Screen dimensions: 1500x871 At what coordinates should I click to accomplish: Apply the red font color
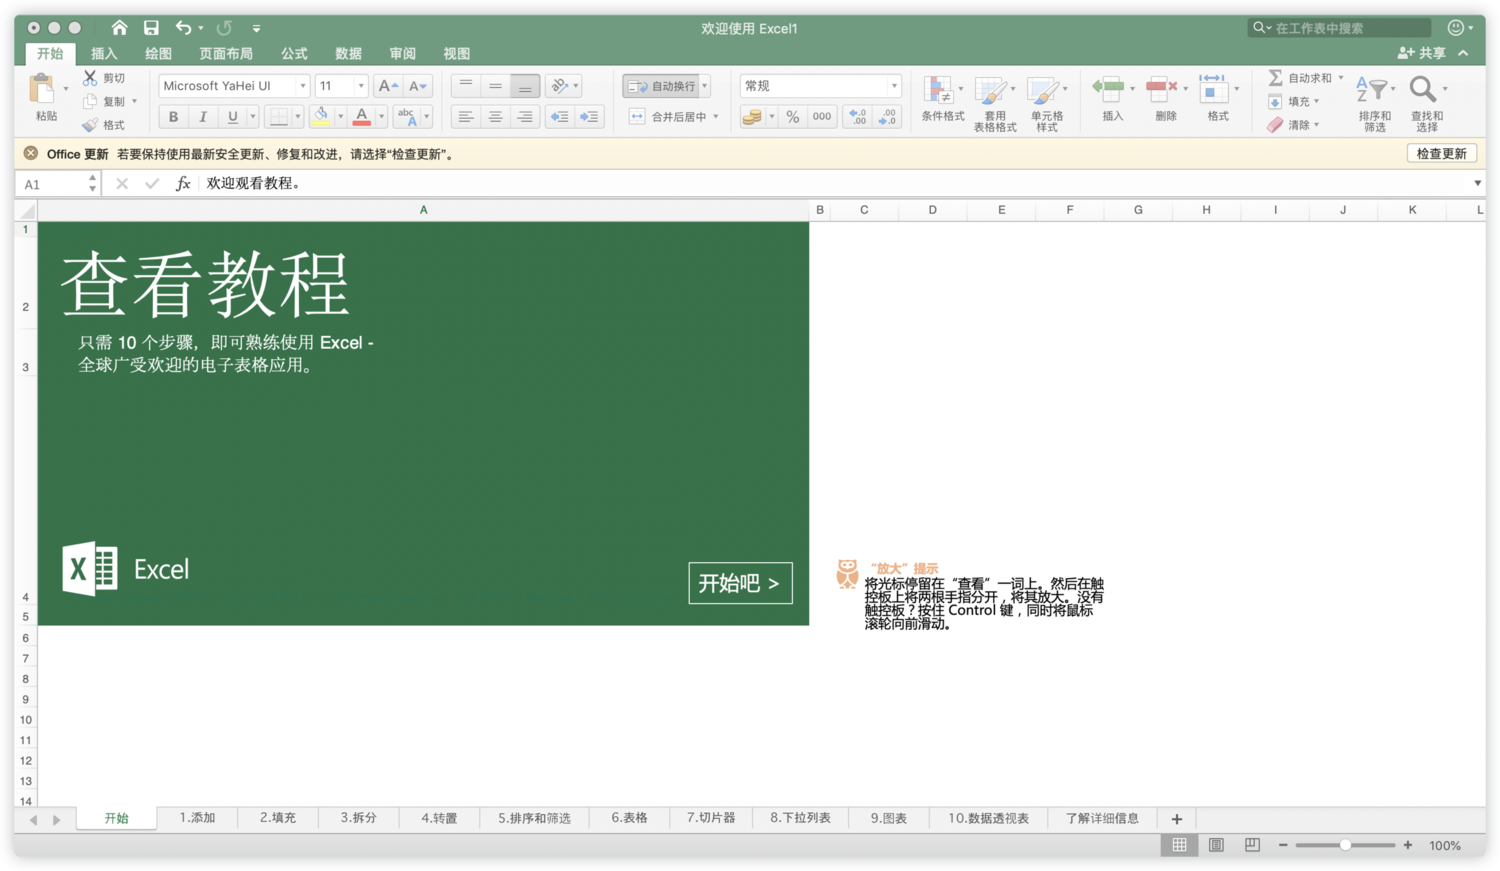pyautogui.click(x=362, y=117)
